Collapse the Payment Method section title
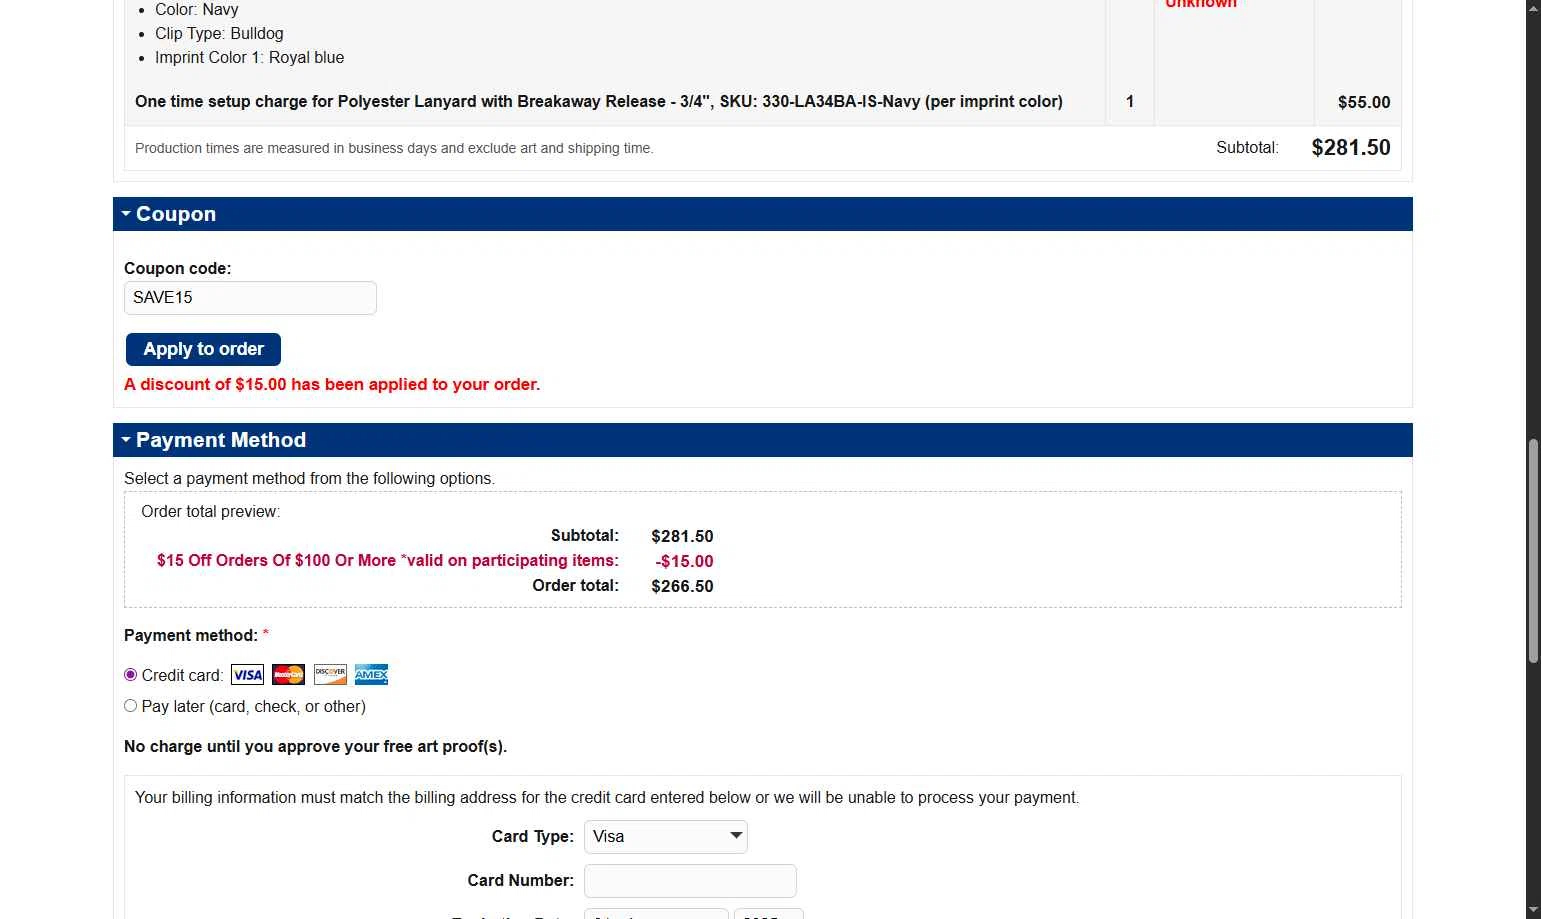The image size is (1541, 919). (x=221, y=440)
